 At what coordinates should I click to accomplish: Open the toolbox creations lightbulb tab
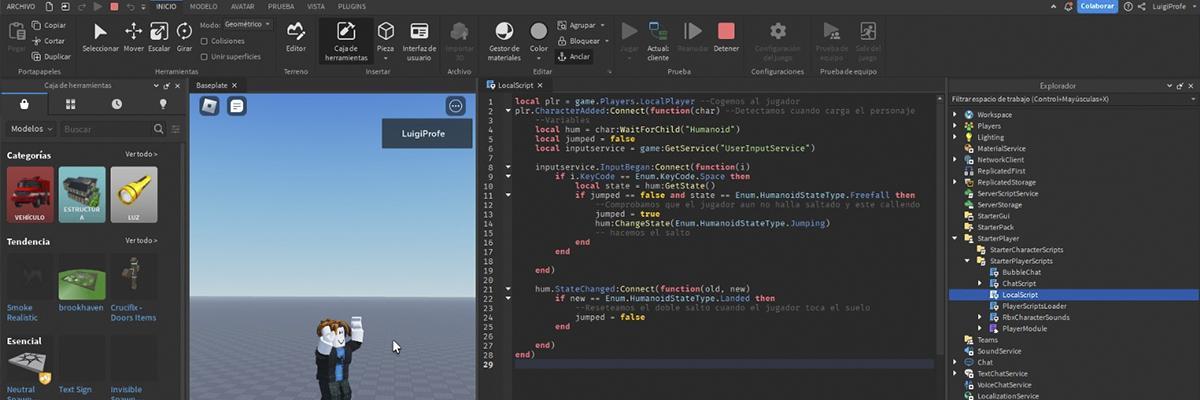pos(163,104)
